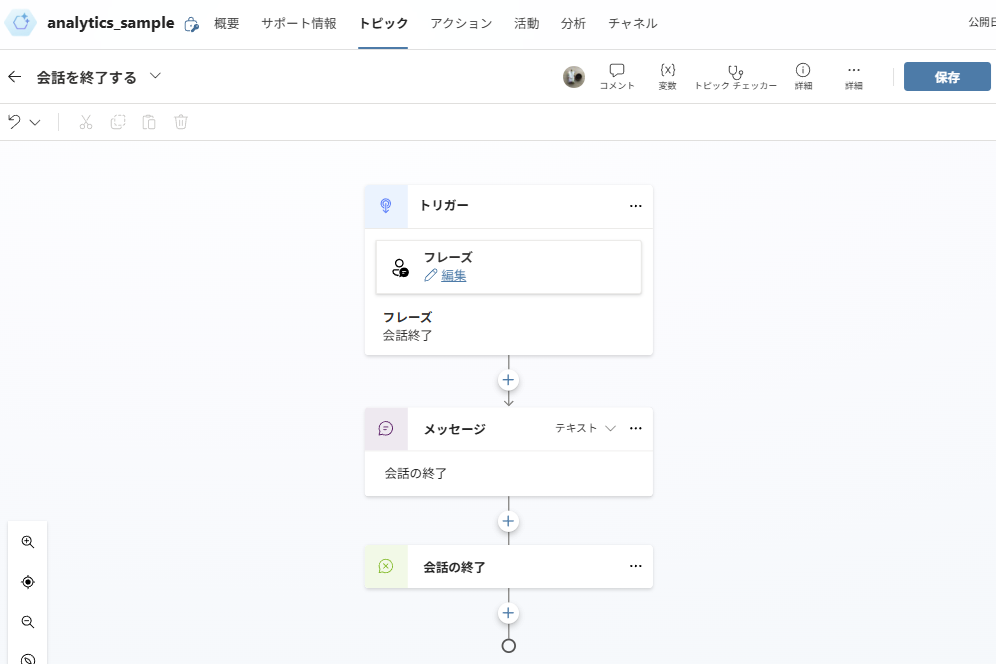Click the 会話の終了 message text field
996x664 pixels.
coord(509,473)
